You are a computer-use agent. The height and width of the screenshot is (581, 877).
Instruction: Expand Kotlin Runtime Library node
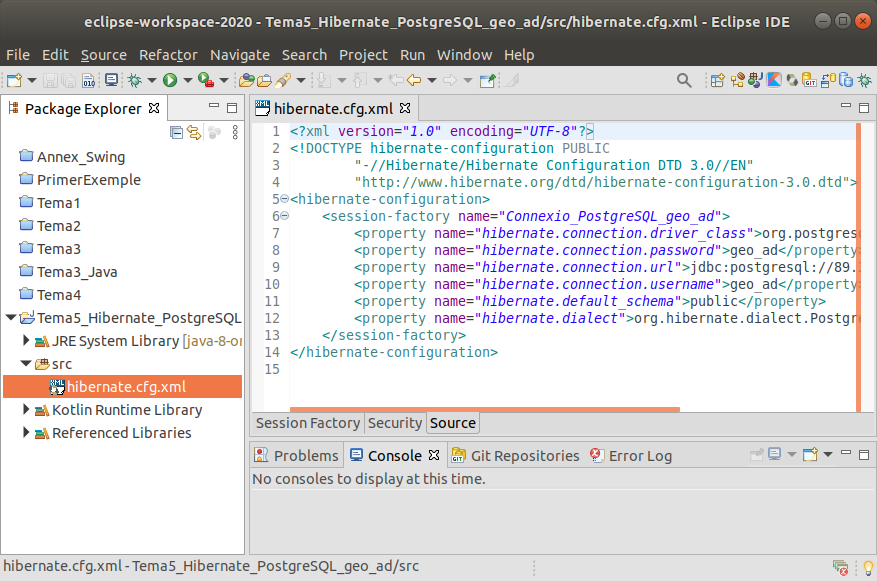point(26,409)
